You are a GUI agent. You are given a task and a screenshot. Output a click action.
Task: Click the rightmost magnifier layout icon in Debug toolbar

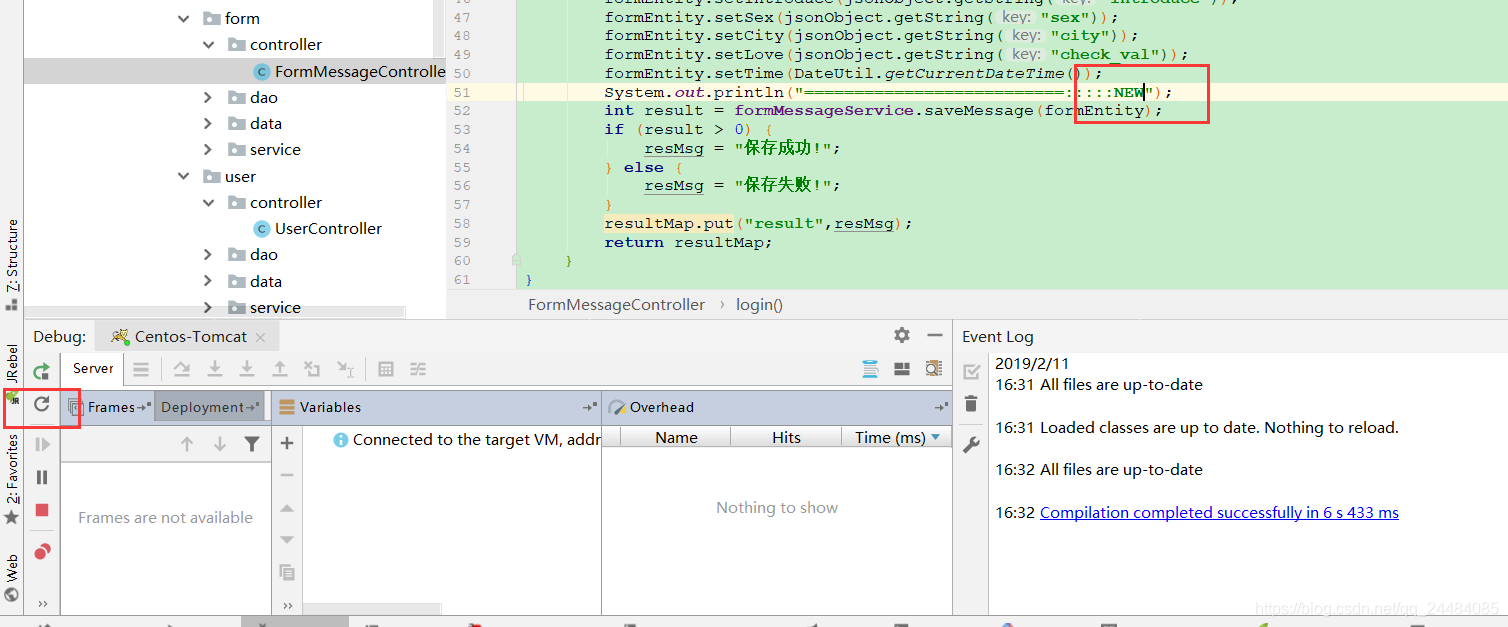click(x=934, y=369)
